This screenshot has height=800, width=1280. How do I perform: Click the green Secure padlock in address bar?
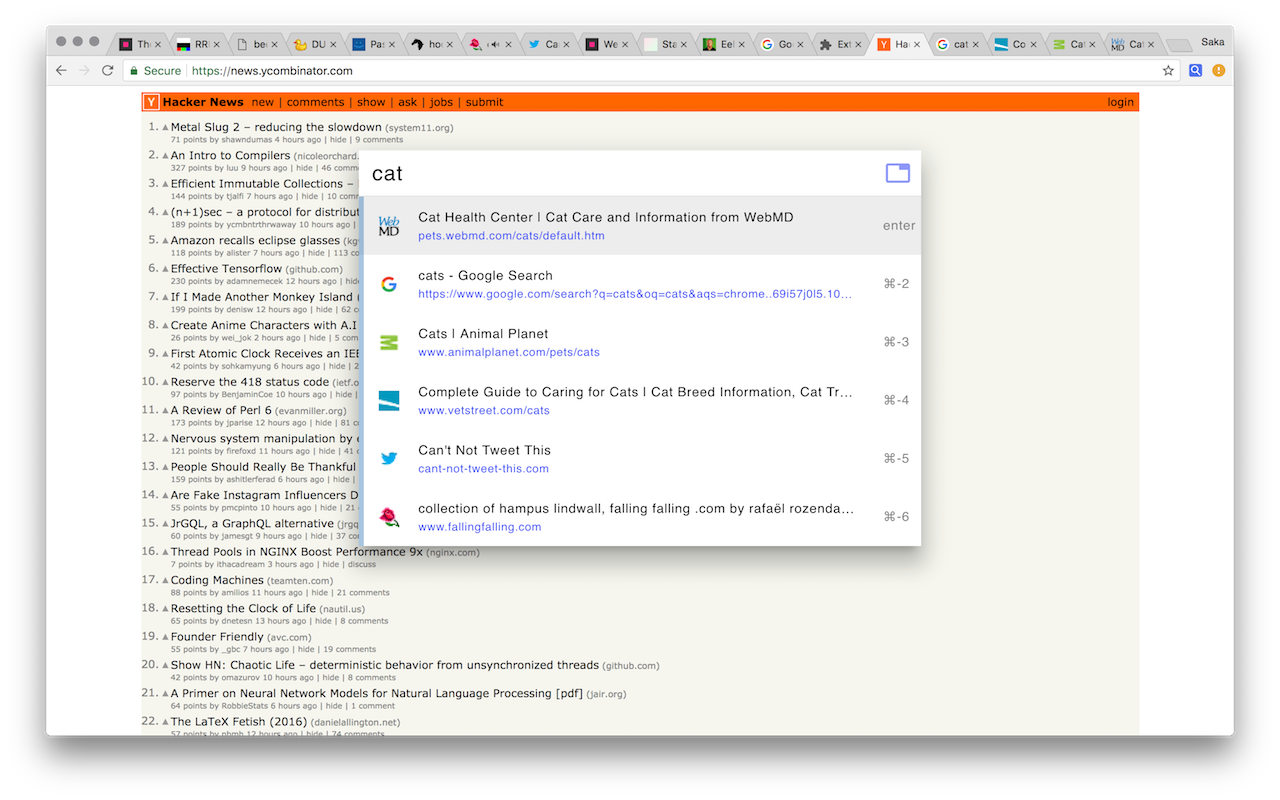[132, 71]
